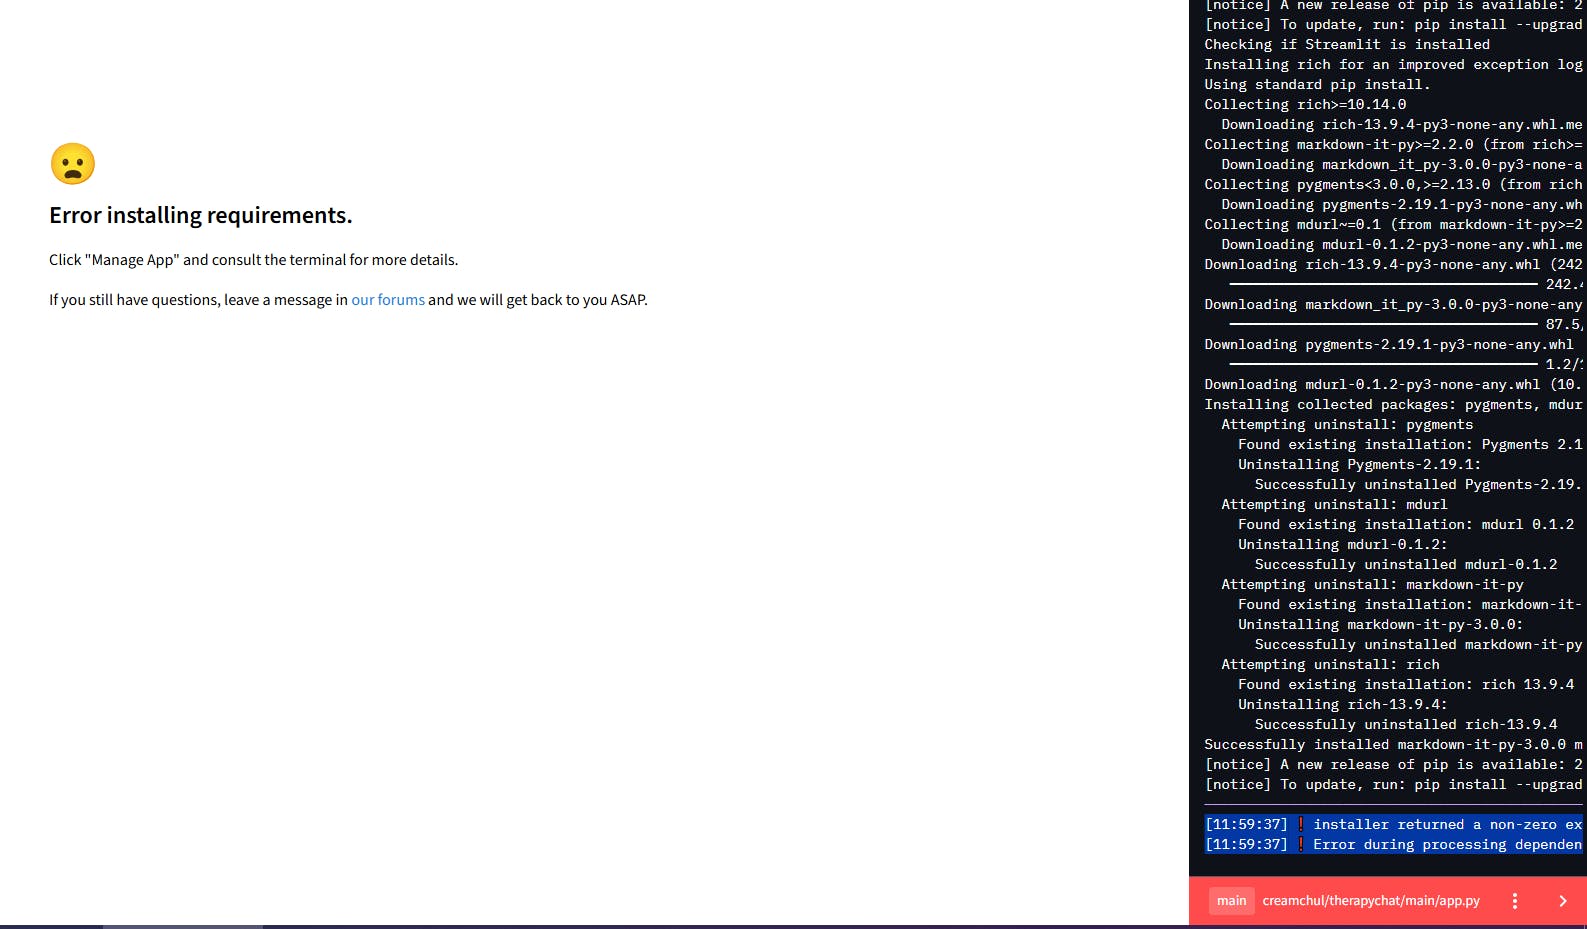Click the "Installing rich for an improved" line

pyautogui.click(x=1393, y=65)
